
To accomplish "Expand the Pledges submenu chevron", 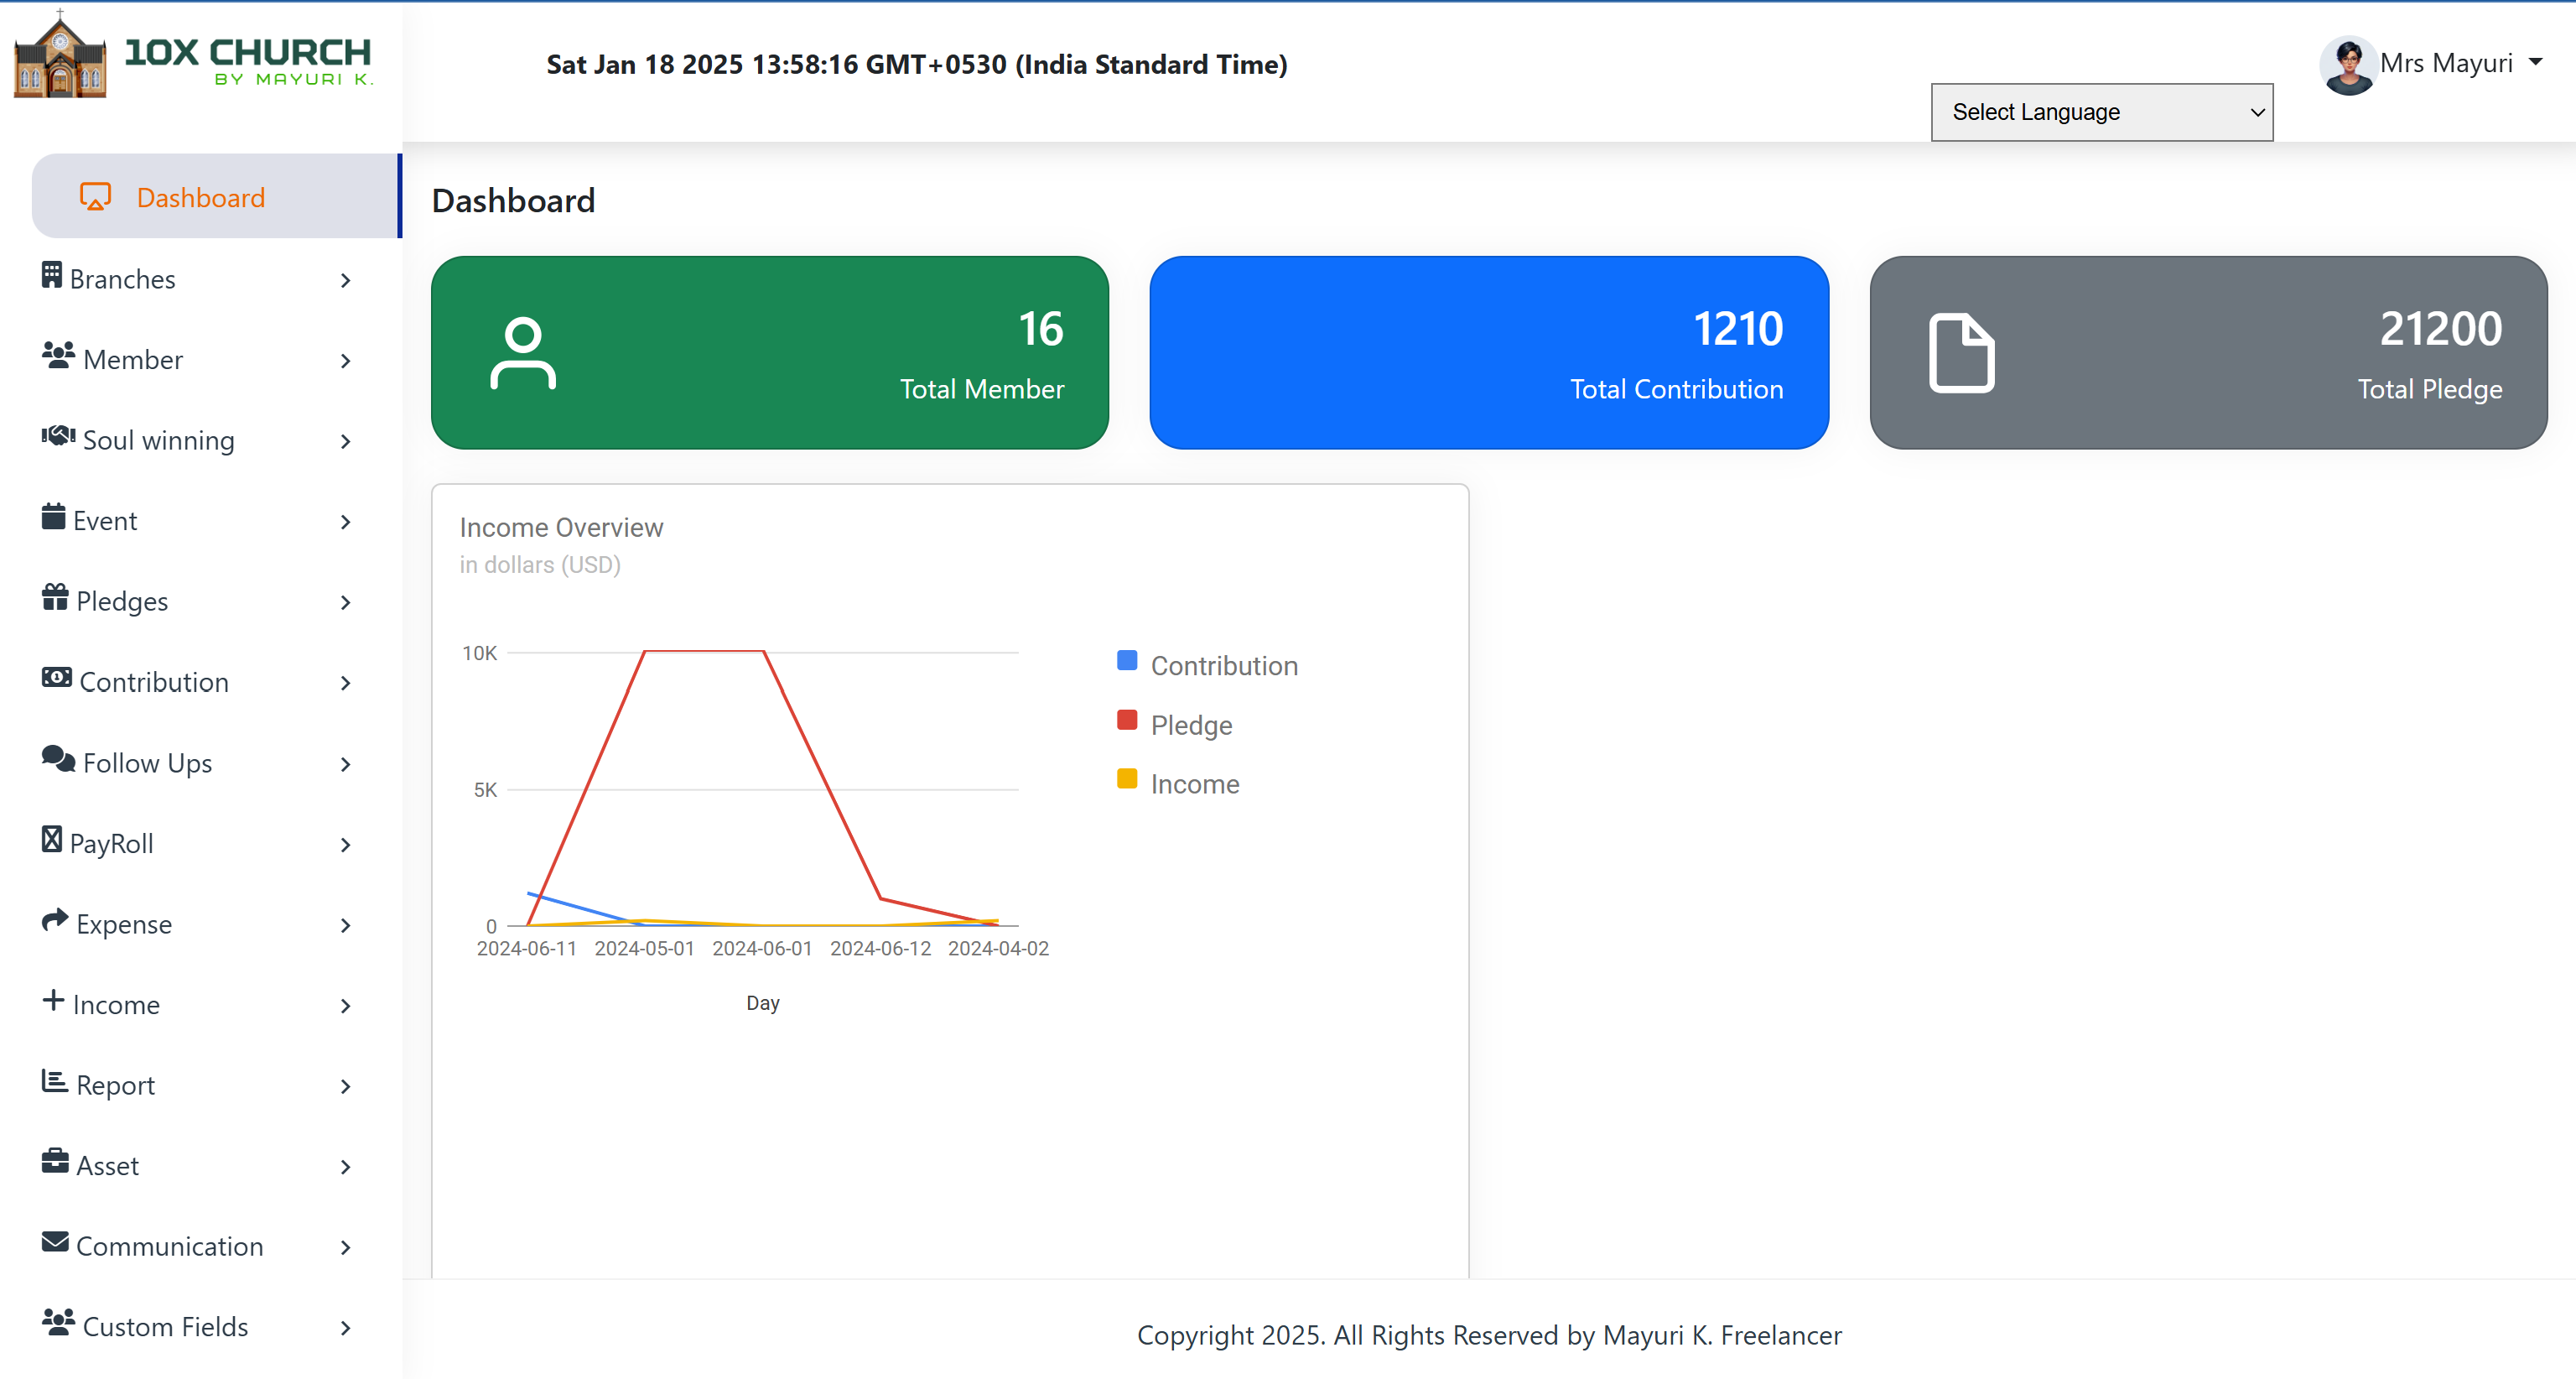I will click(x=345, y=602).
